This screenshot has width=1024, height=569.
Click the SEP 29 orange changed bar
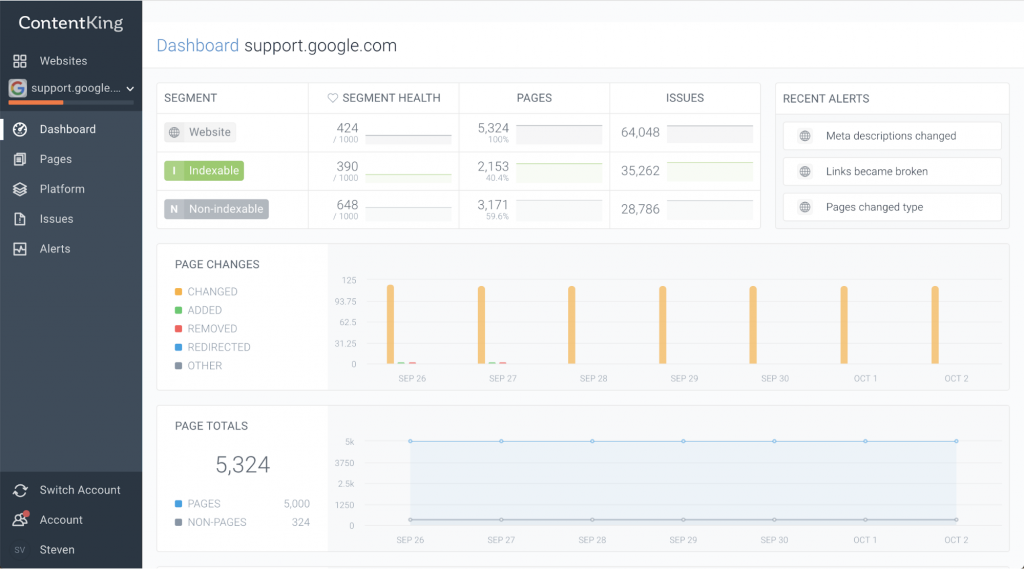662,325
